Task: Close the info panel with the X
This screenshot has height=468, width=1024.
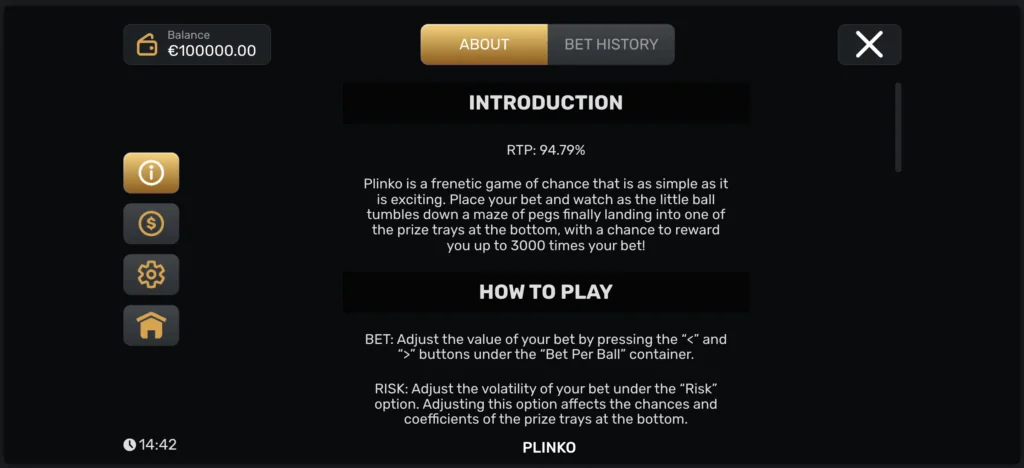Action: tap(869, 44)
